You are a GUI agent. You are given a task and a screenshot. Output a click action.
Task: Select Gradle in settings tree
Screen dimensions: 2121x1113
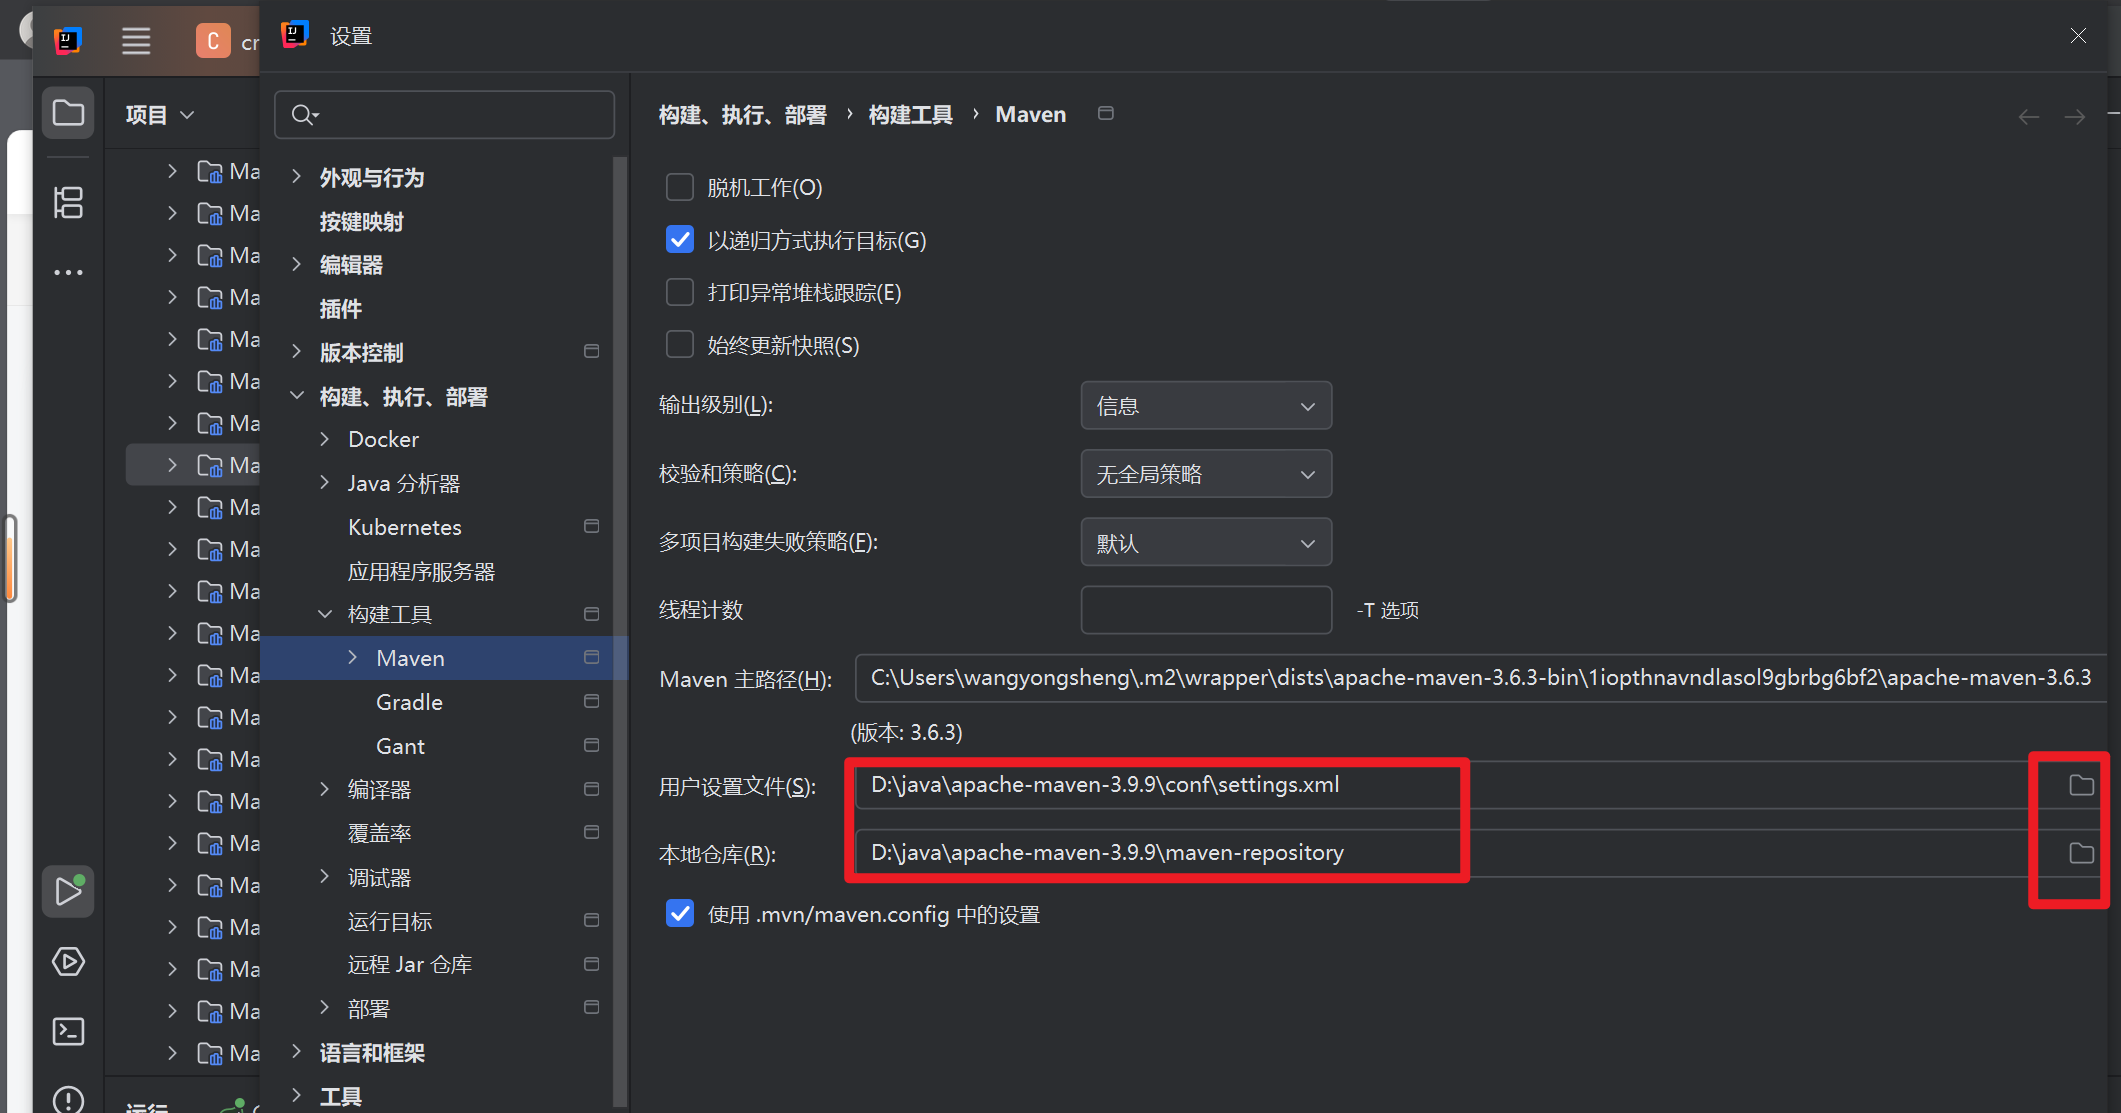409,702
